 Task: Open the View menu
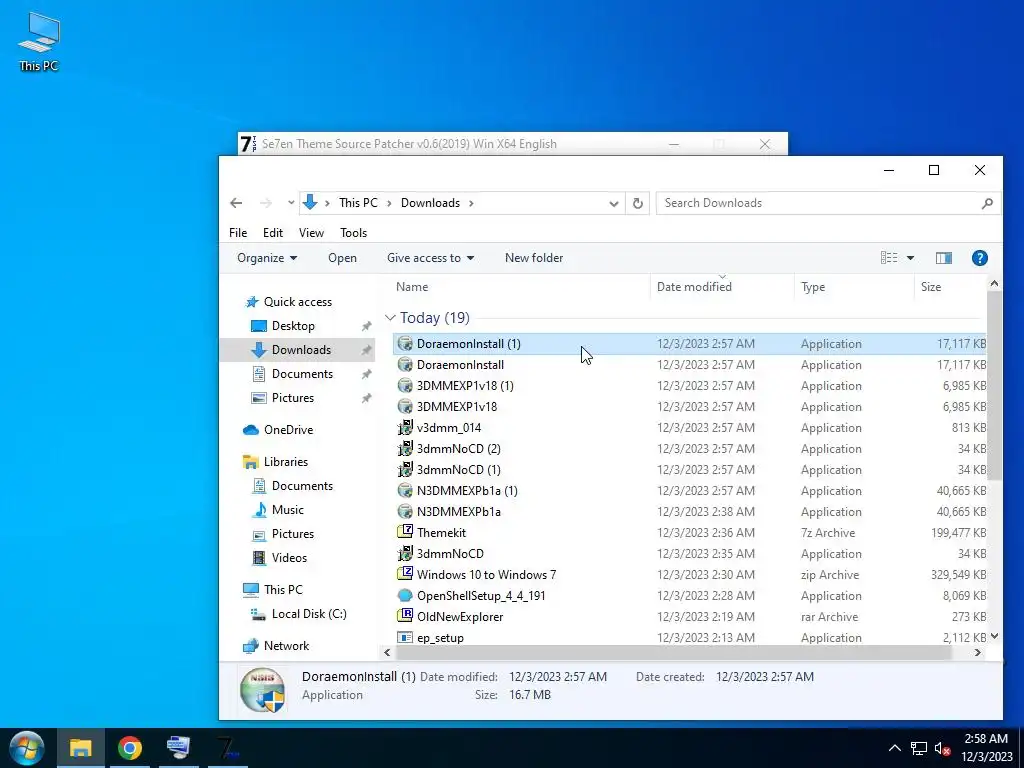(311, 232)
